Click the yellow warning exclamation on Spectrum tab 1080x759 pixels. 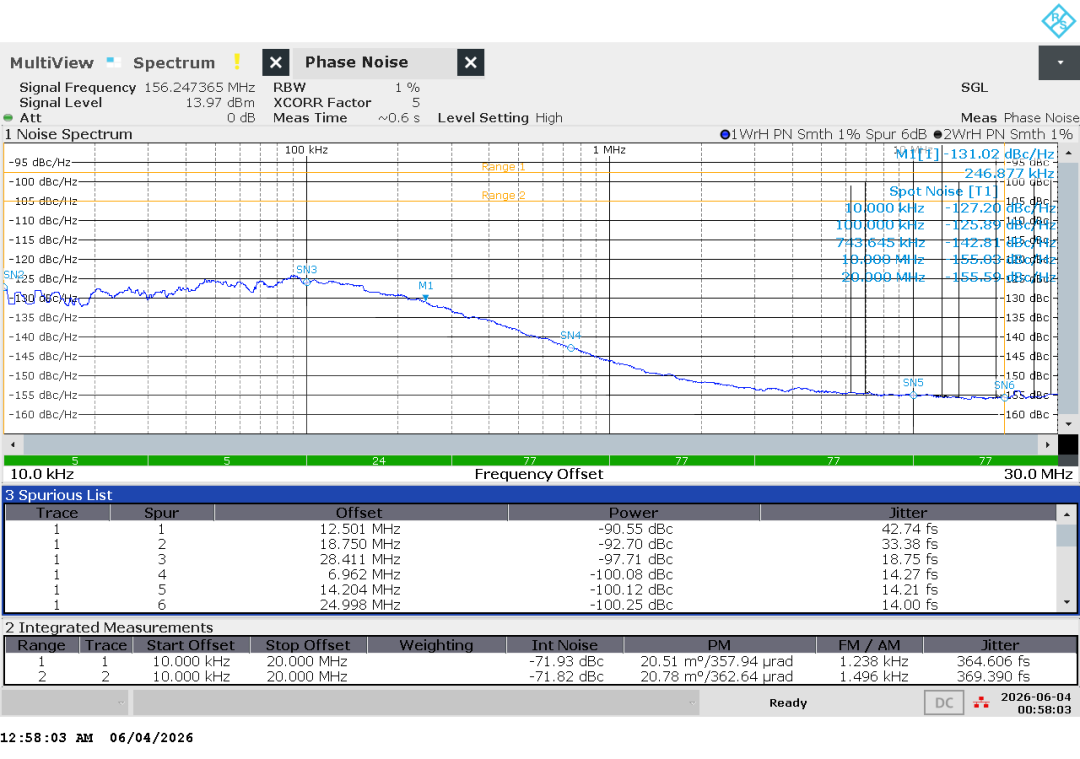tap(236, 62)
